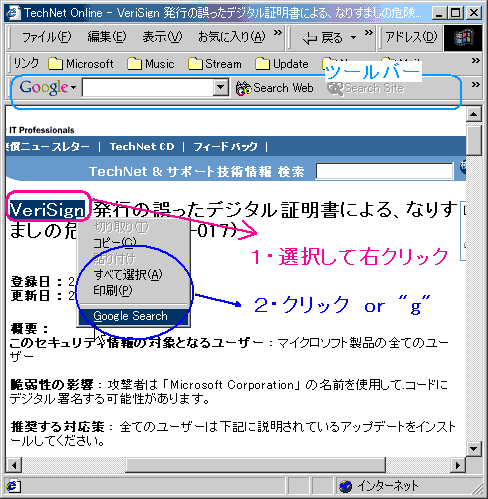This screenshot has height=499, width=488.
Task: Open the お気に入り(A) menu
Action: click(x=231, y=37)
